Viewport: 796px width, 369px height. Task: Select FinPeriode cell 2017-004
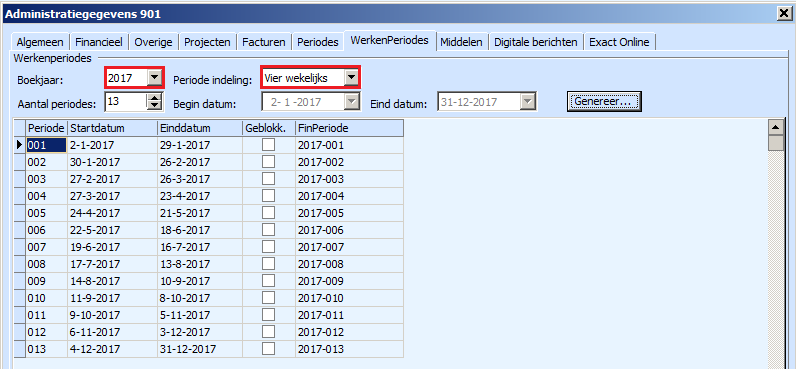[349, 196]
